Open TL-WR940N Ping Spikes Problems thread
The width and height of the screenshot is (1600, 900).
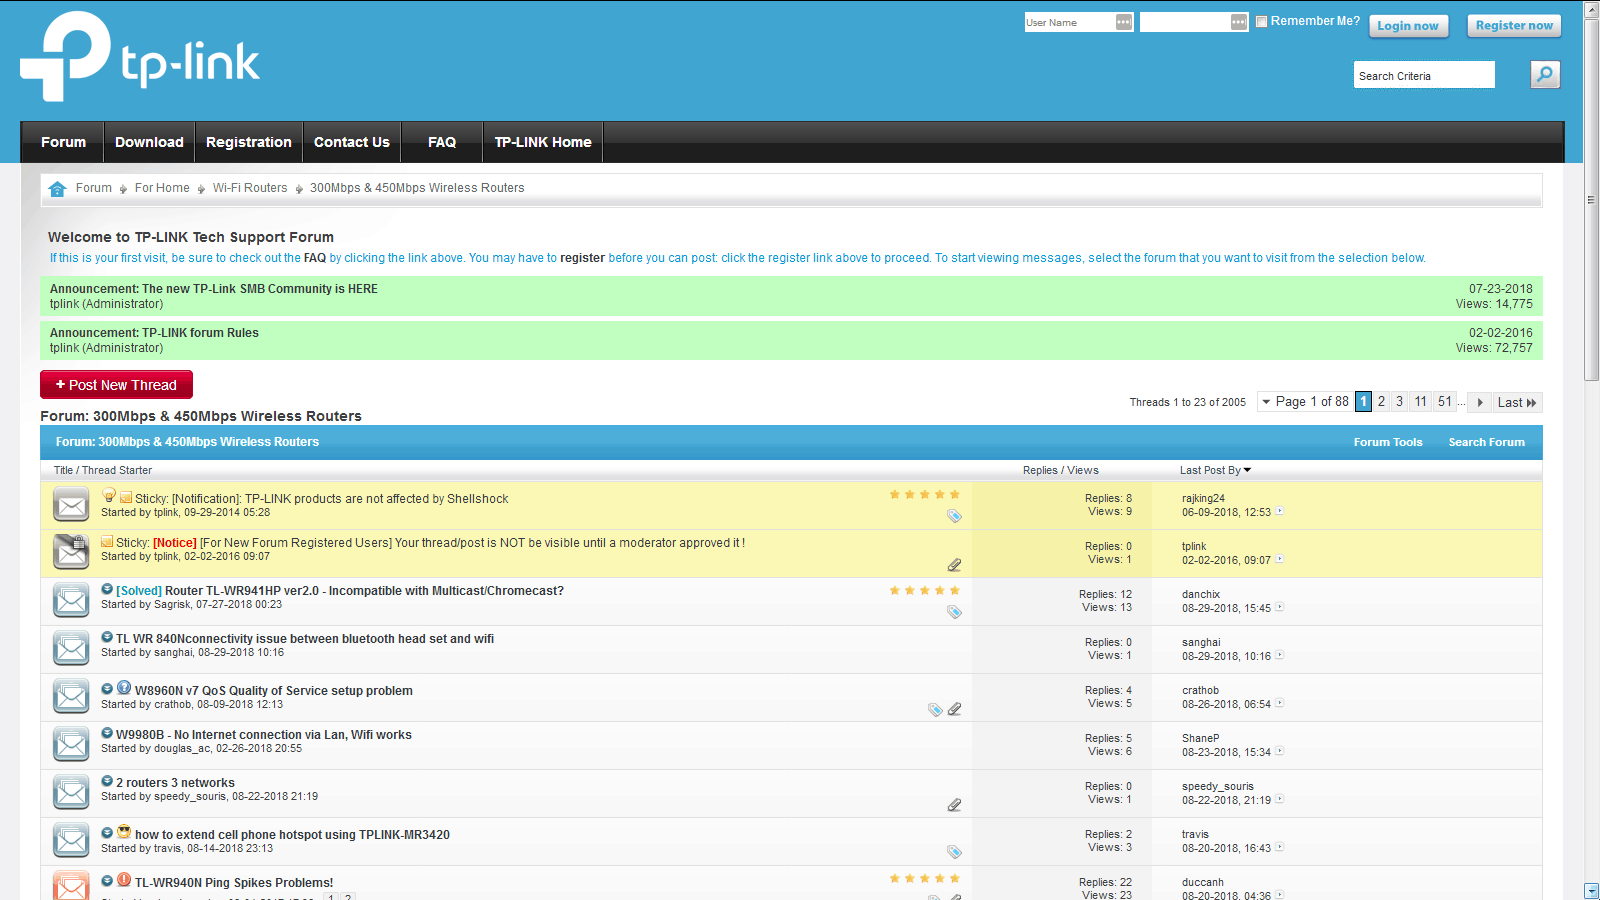234,883
